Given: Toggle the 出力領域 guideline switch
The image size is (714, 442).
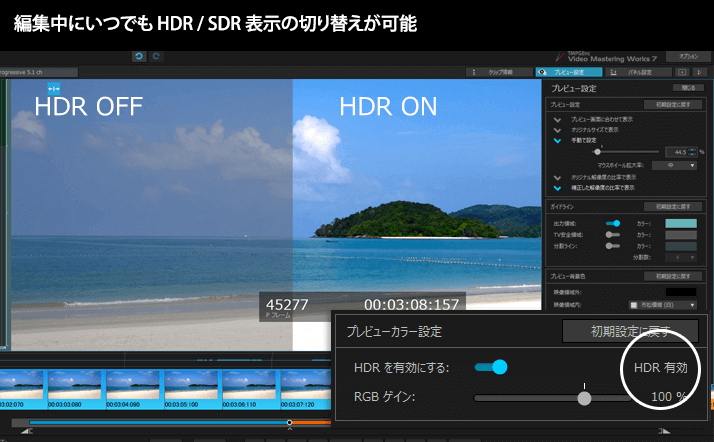Looking at the screenshot, I should pos(613,224).
